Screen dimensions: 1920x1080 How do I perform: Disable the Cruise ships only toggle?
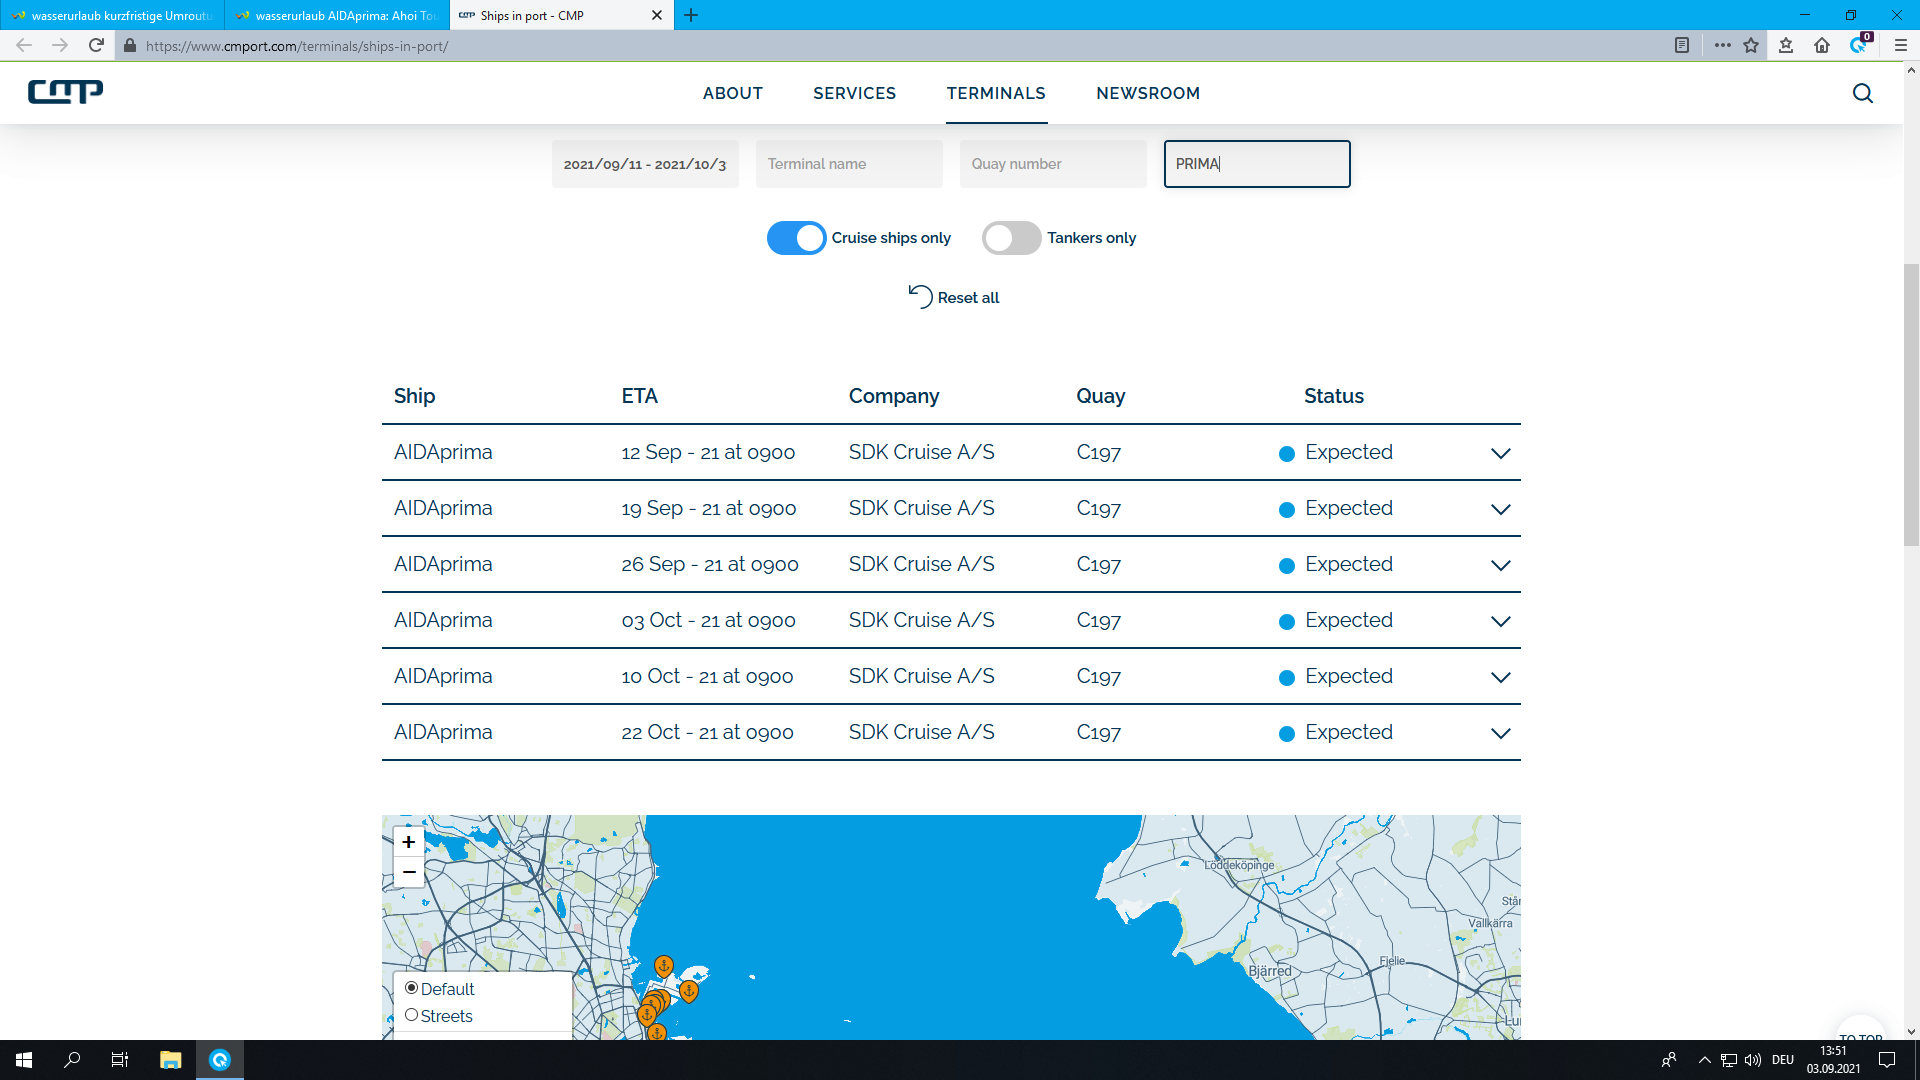click(x=796, y=238)
